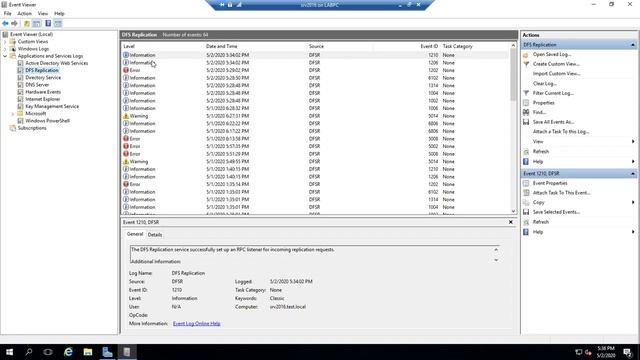Click the Filter Current Log funnel icon
This screenshot has width=640, height=360.
pos(526,93)
